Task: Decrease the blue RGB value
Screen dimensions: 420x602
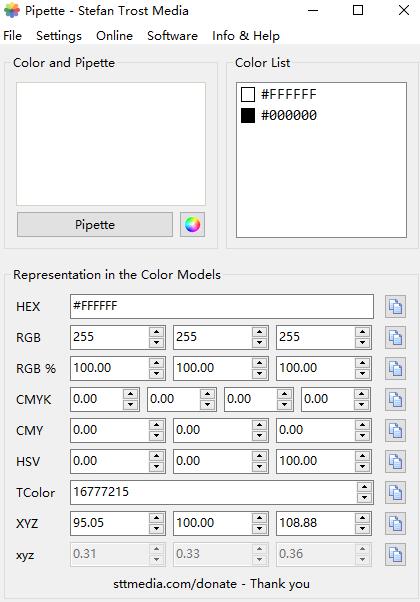Action: pyautogui.click(x=362, y=342)
